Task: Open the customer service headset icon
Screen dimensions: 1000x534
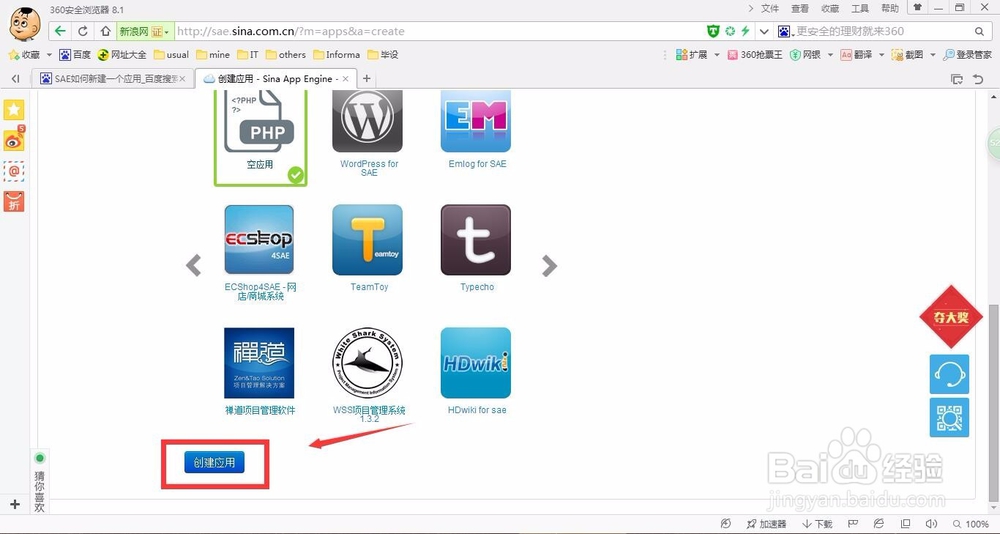Action: coord(949,374)
